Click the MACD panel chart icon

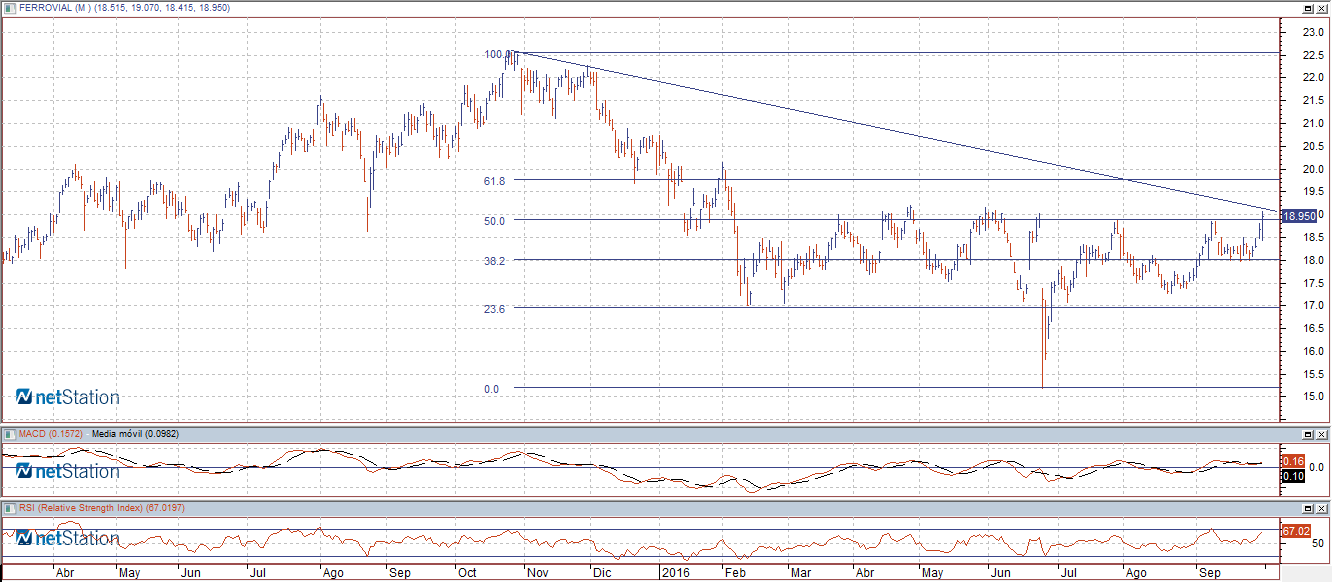click(x=11, y=434)
